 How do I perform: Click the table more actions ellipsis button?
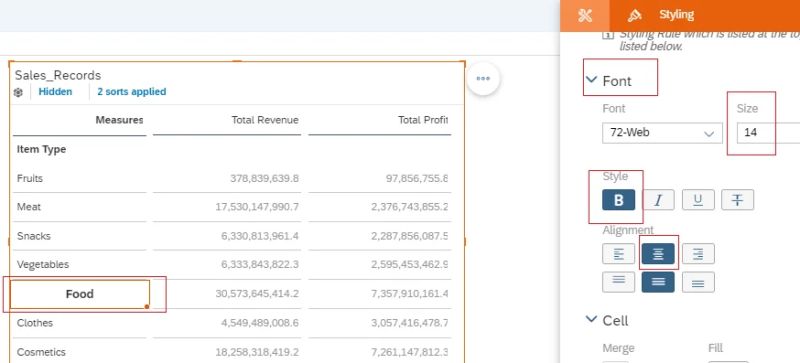click(x=483, y=79)
